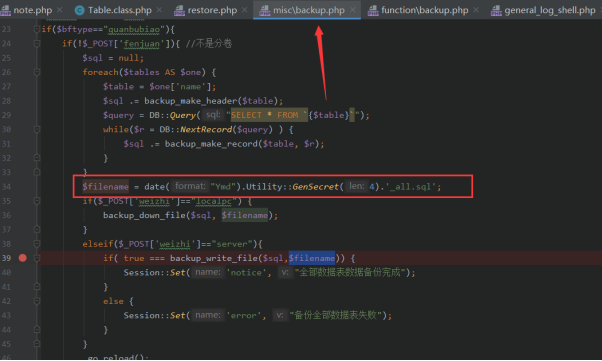The height and width of the screenshot is (361, 602).
Task: Click the PHP file icon on restore.php tab
Action: [179, 11]
